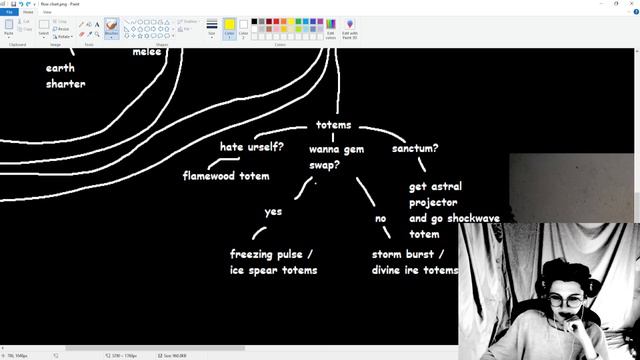Screen dimensions: 640x360
Task: Pick the orange palette color
Action: pyautogui.click(x=284, y=22)
